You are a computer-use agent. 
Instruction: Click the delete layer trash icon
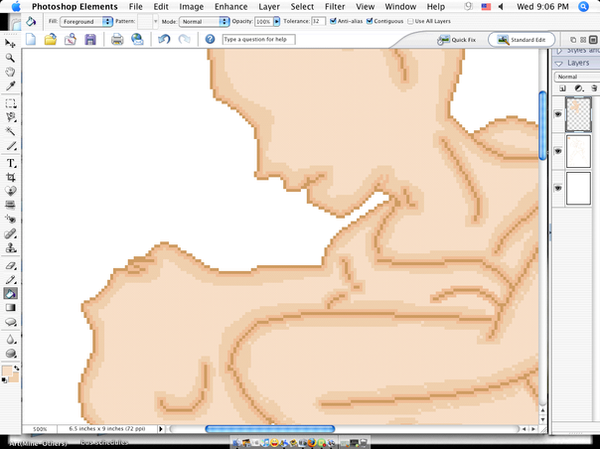pyautogui.click(x=594, y=88)
